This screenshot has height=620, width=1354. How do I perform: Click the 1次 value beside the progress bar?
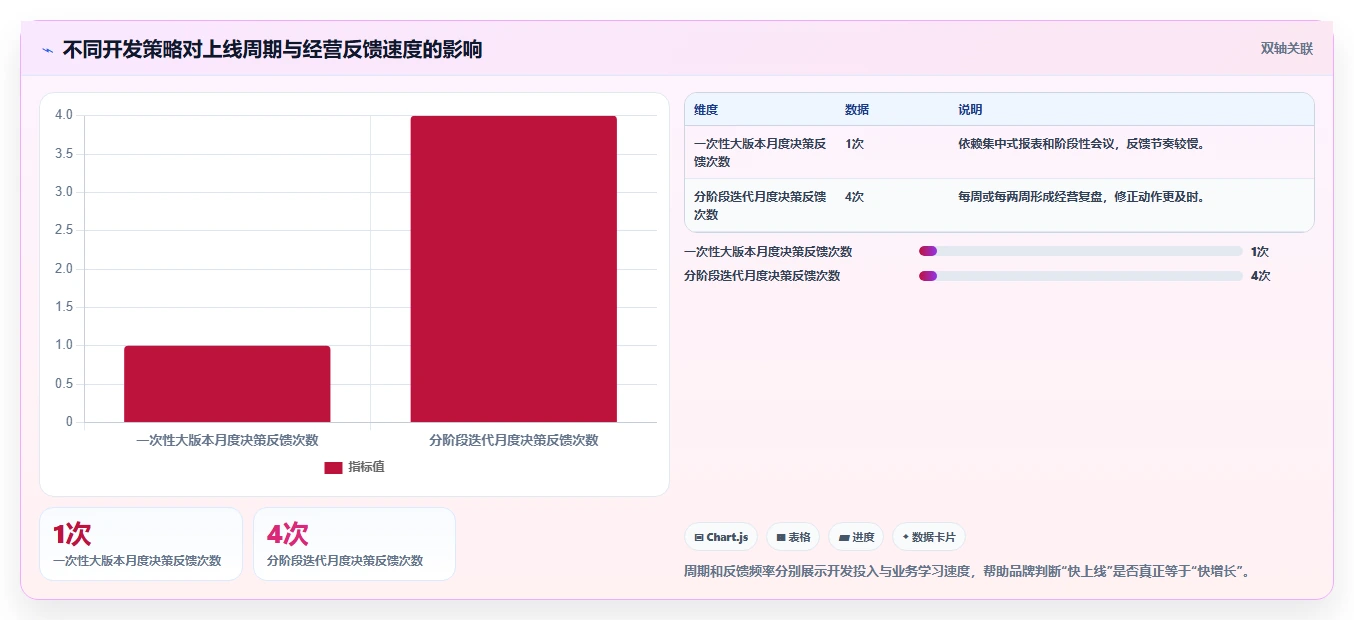1260,252
